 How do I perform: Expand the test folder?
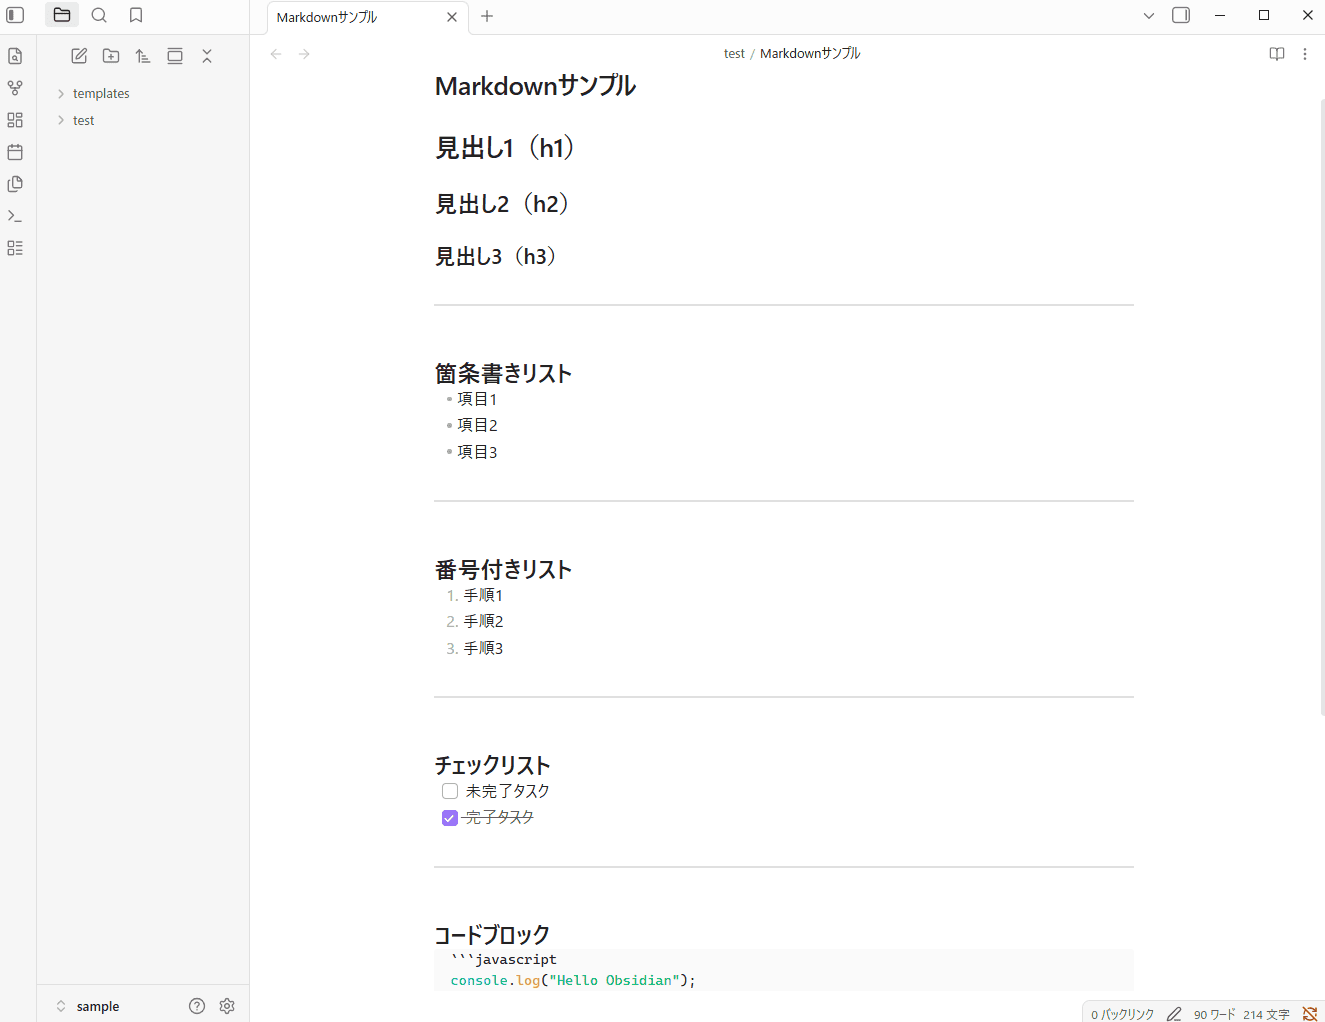tap(84, 120)
